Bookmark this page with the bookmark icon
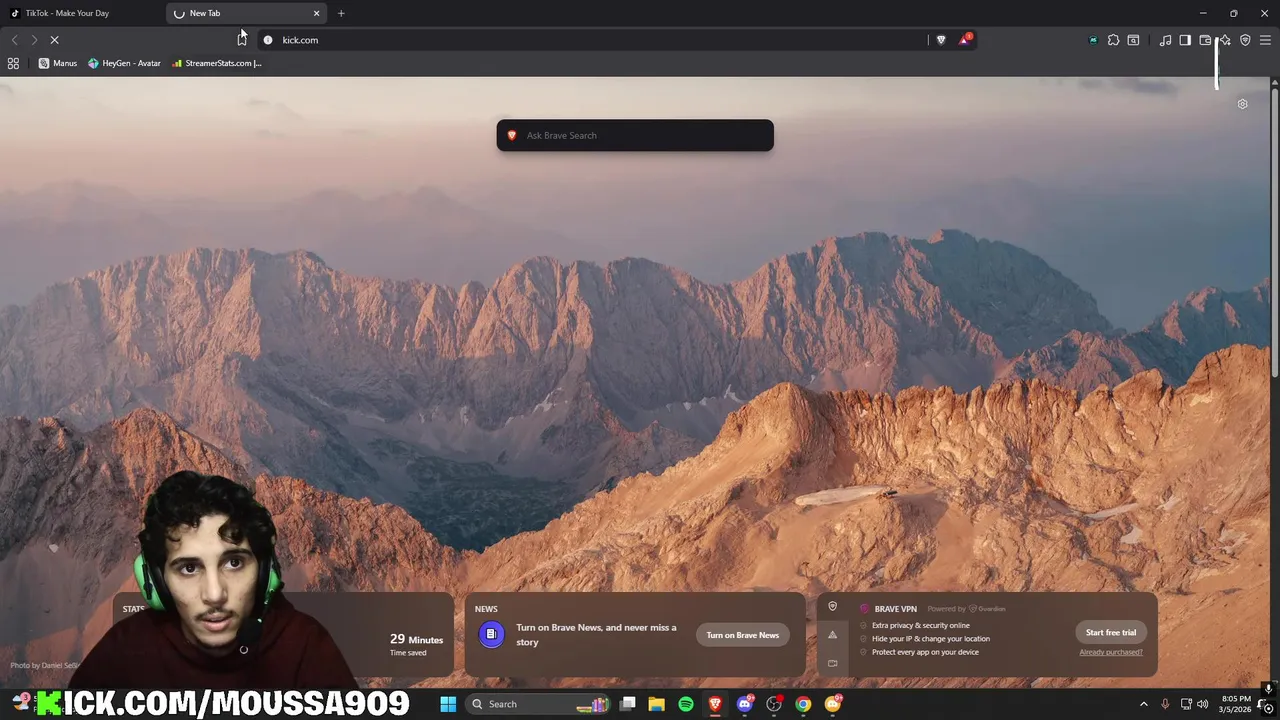1280x720 pixels. click(241, 40)
